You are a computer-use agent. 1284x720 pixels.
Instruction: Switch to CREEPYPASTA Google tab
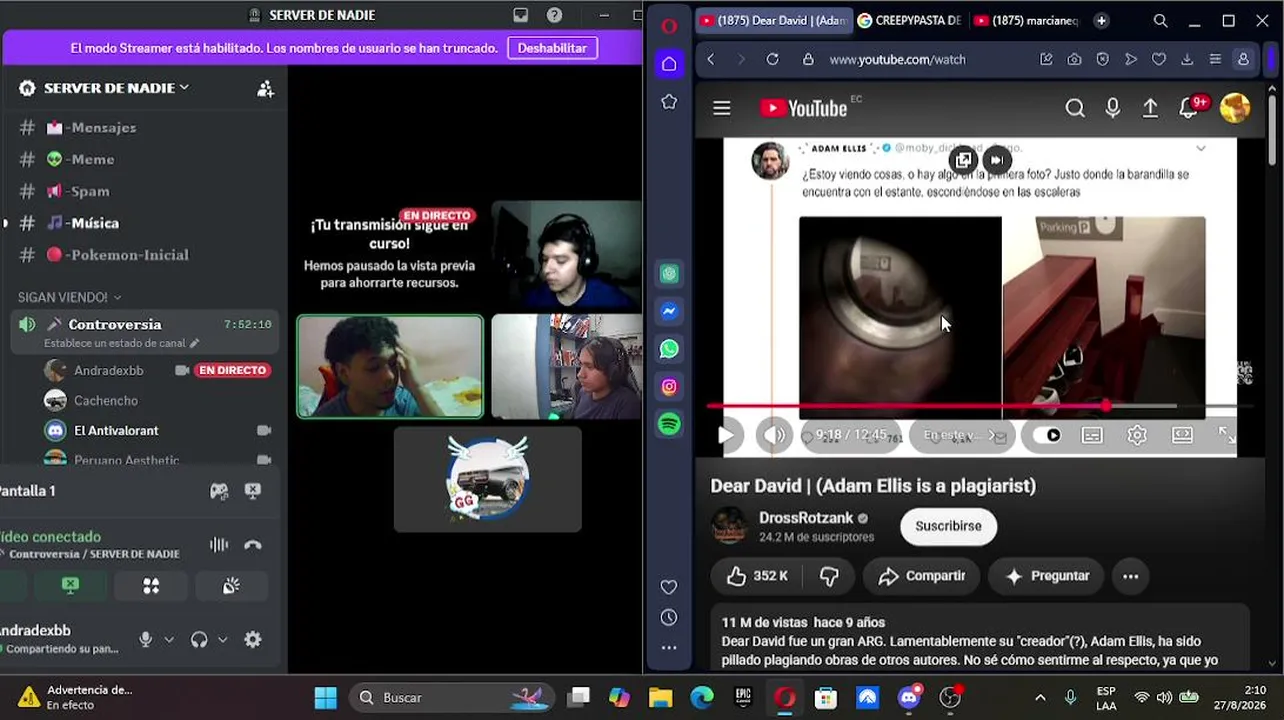(910, 20)
